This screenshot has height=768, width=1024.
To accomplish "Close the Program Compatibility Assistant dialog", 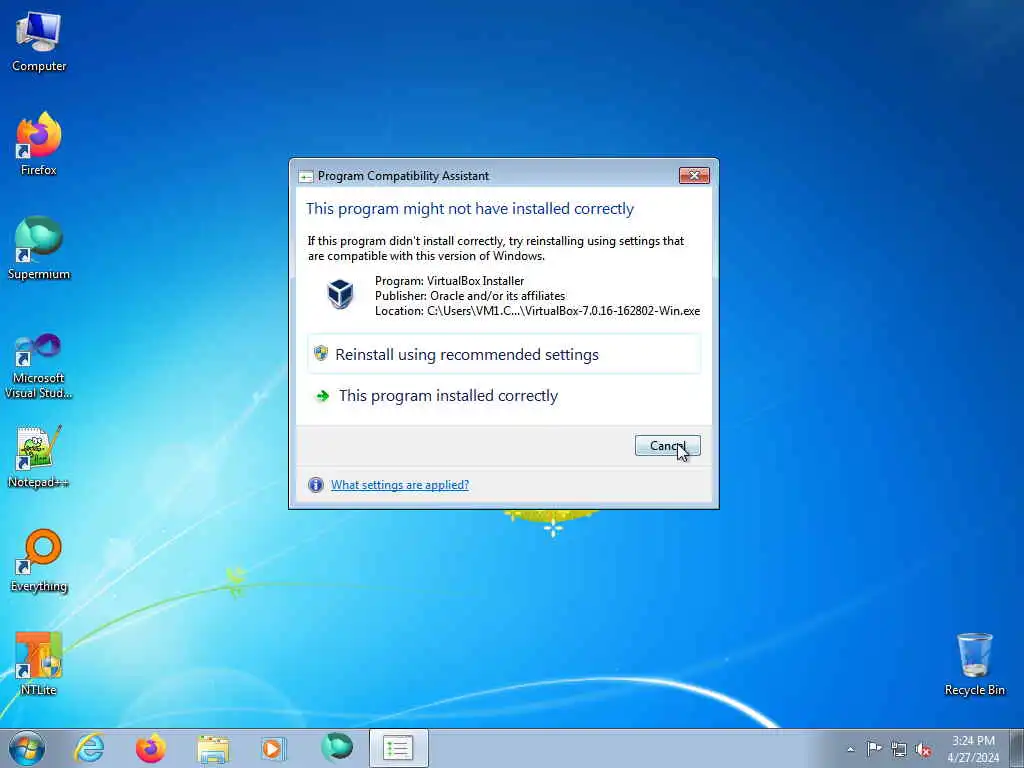I will pyautogui.click(x=694, y=175).
